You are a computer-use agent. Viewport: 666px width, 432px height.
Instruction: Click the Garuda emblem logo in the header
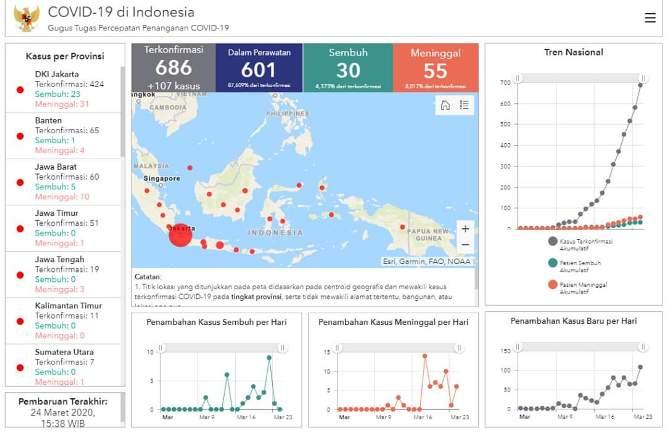pos(26,17)
